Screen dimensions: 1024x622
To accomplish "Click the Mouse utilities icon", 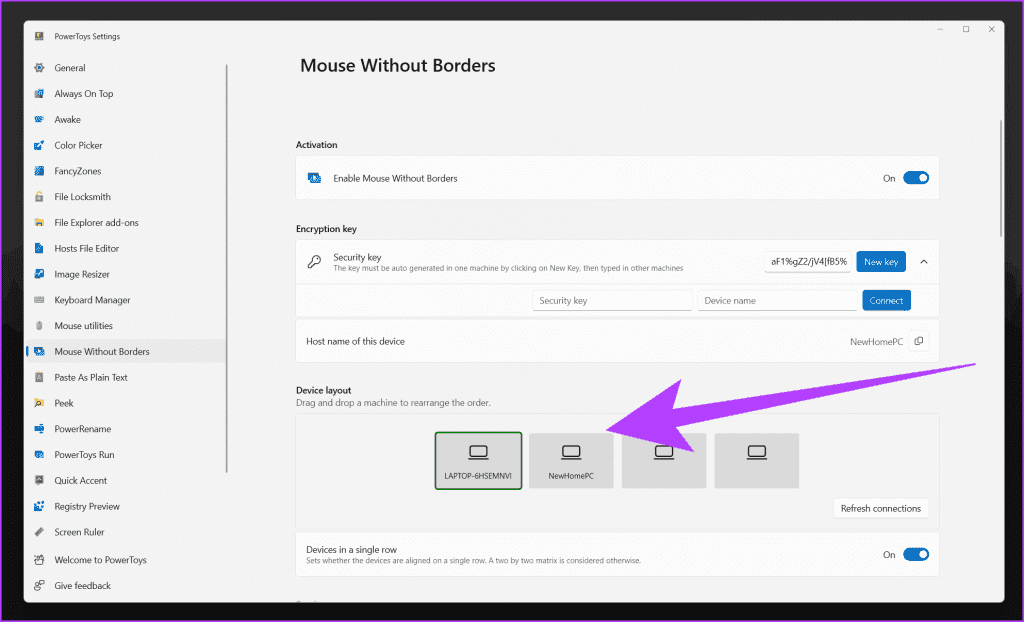I will pos(39,325).
